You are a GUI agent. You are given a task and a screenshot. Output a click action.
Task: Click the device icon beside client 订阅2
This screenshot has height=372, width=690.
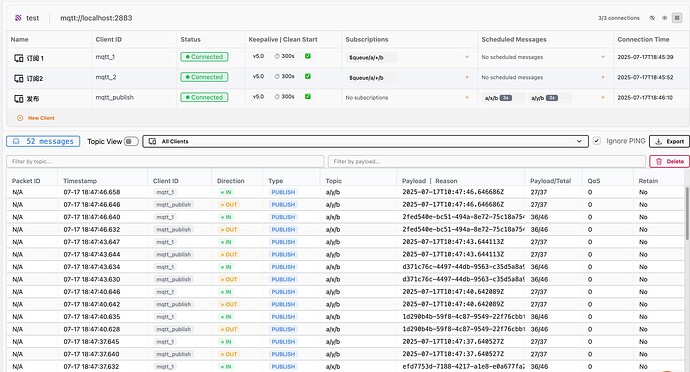(18, 78)
